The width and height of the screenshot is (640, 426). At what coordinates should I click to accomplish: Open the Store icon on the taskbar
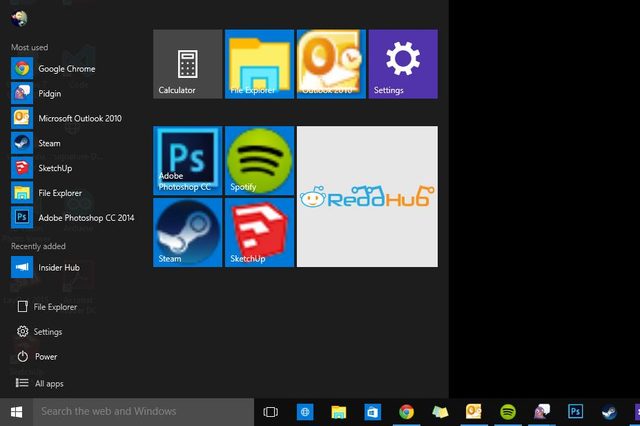[x=373, y=412]
